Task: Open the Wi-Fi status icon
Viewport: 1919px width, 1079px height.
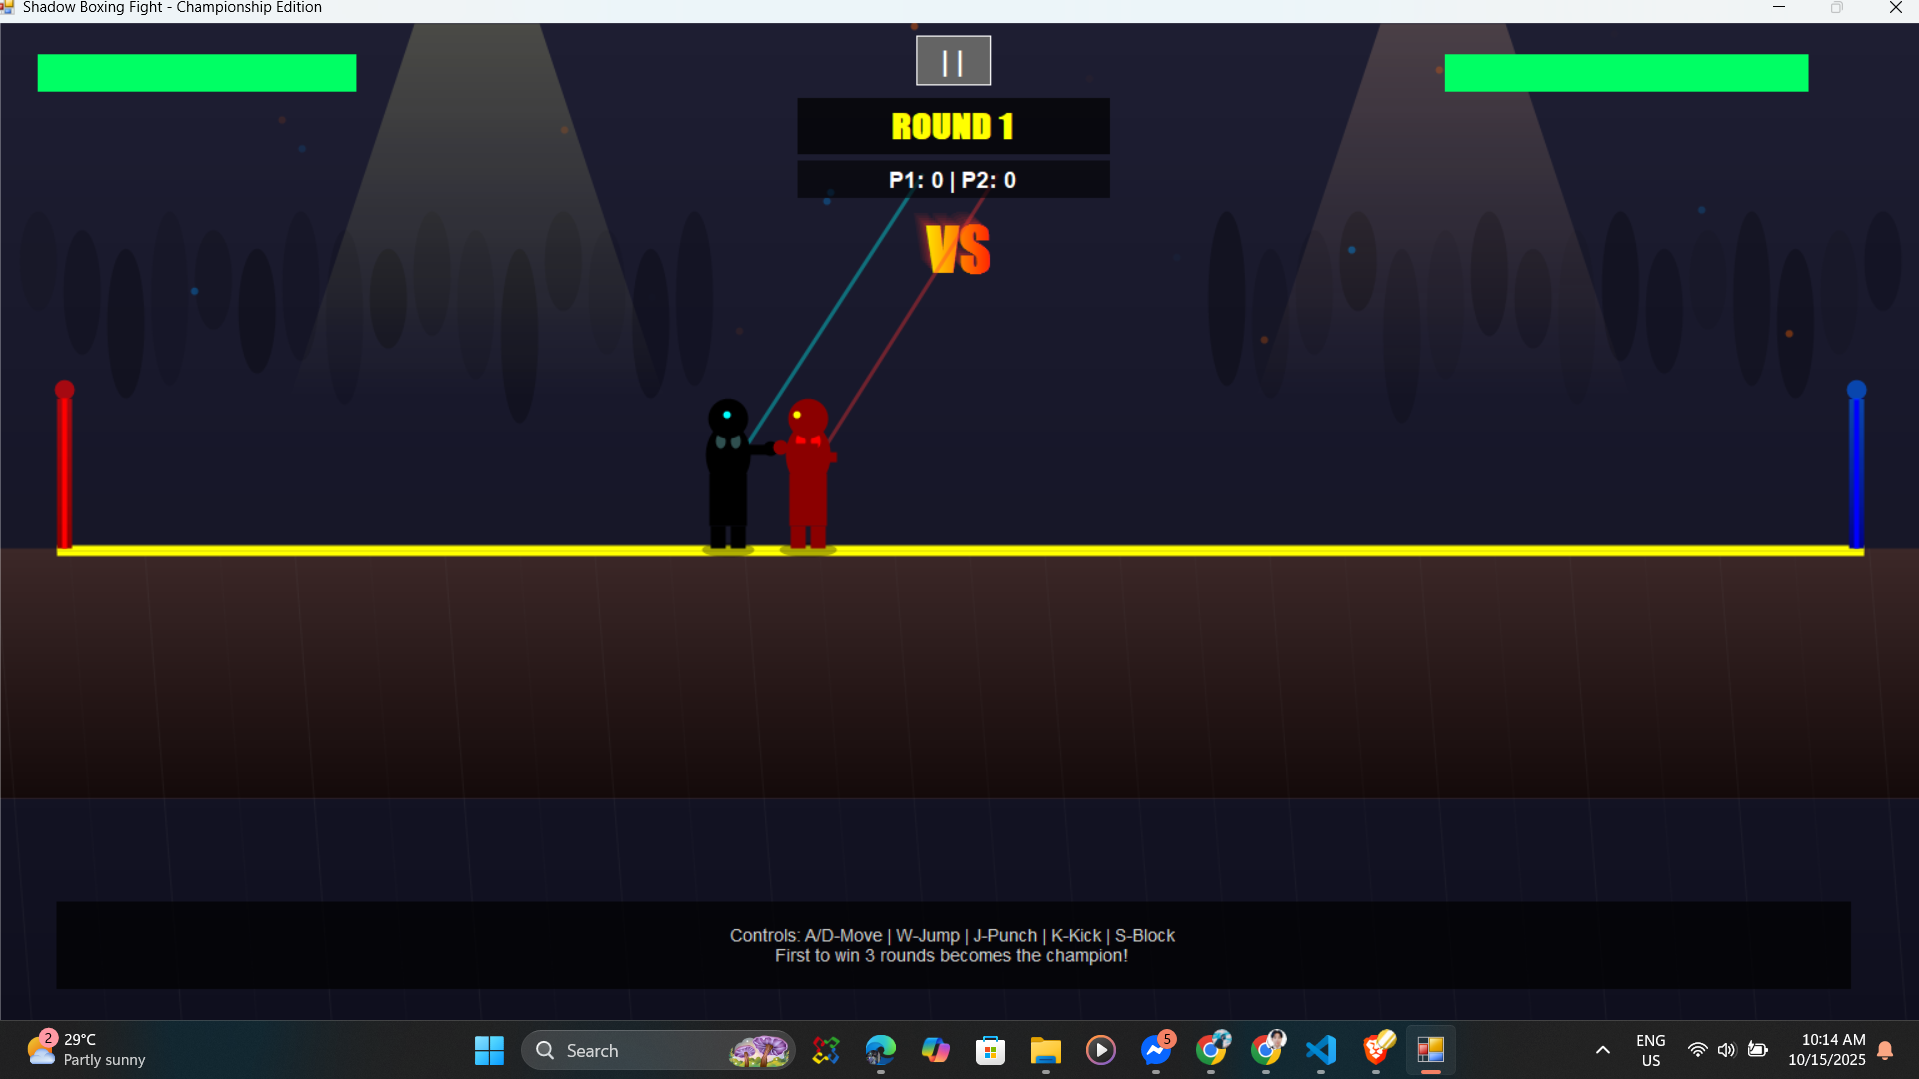Action: [1698, 1050]
